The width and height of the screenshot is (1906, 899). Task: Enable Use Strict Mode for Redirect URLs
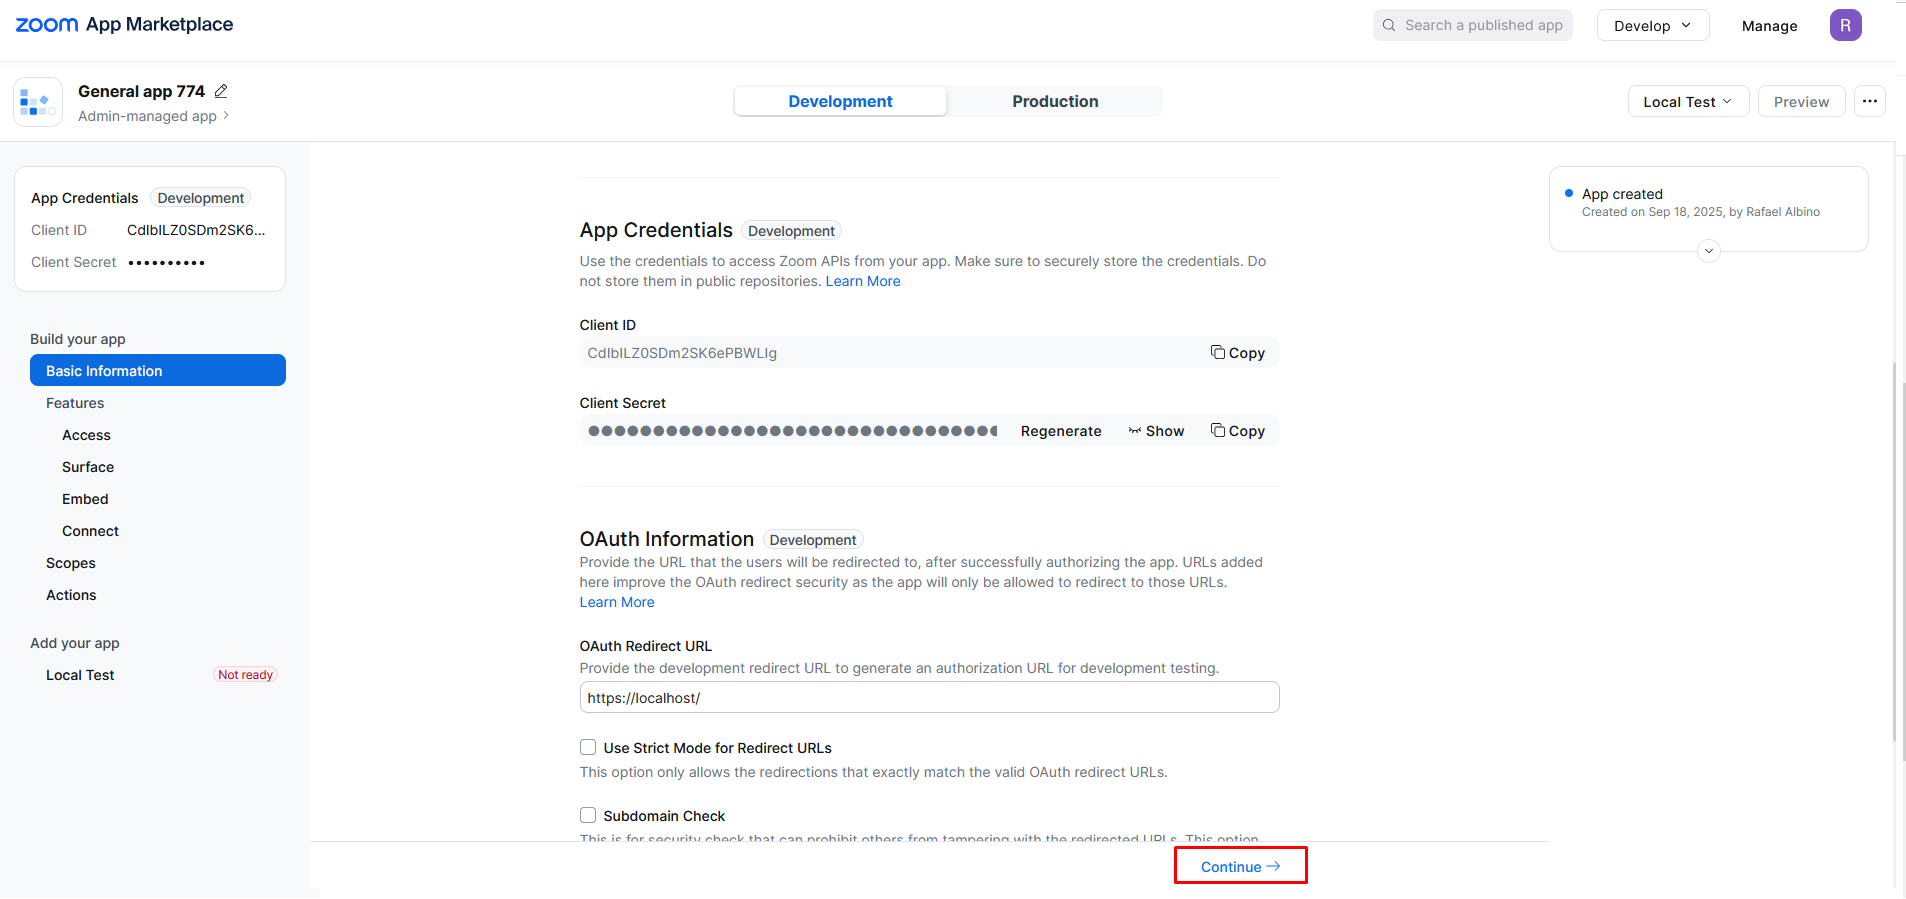(588, 747)
